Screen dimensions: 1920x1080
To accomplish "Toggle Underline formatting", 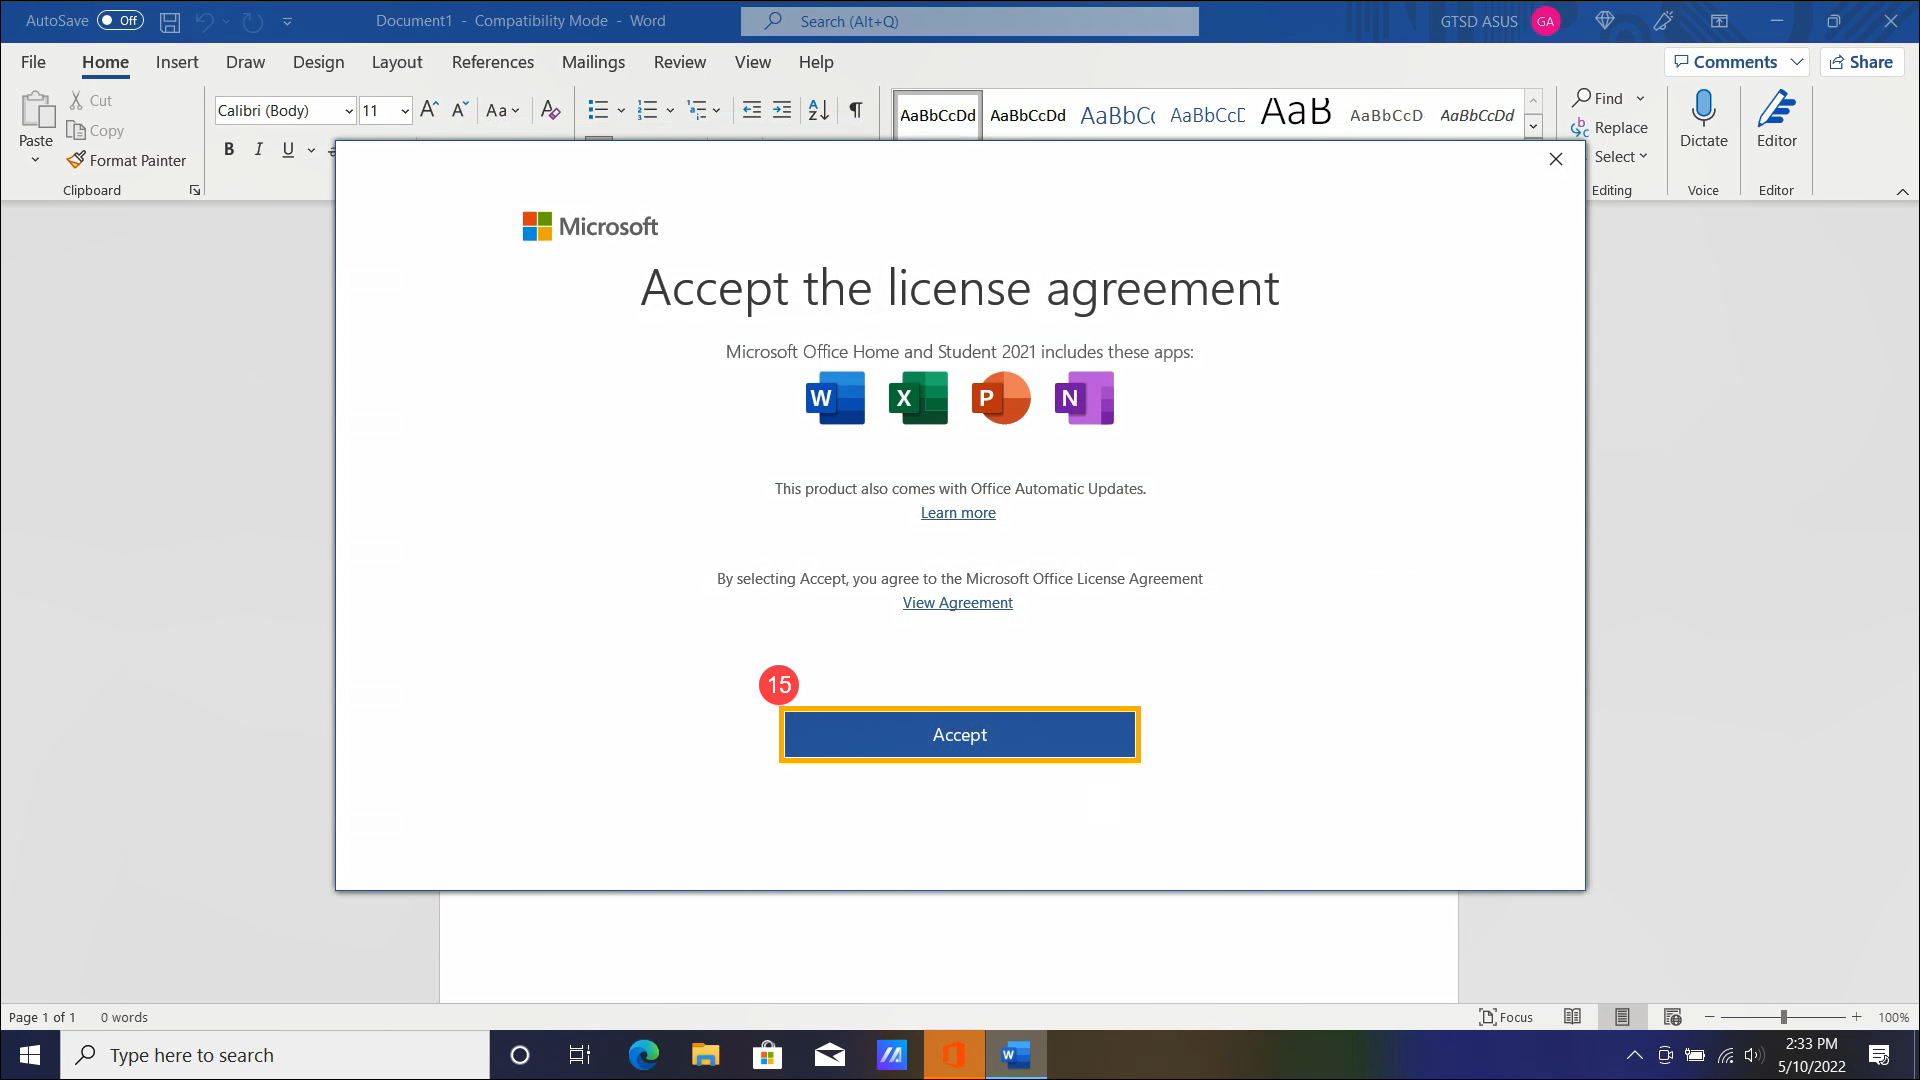I will coord(288,150).
